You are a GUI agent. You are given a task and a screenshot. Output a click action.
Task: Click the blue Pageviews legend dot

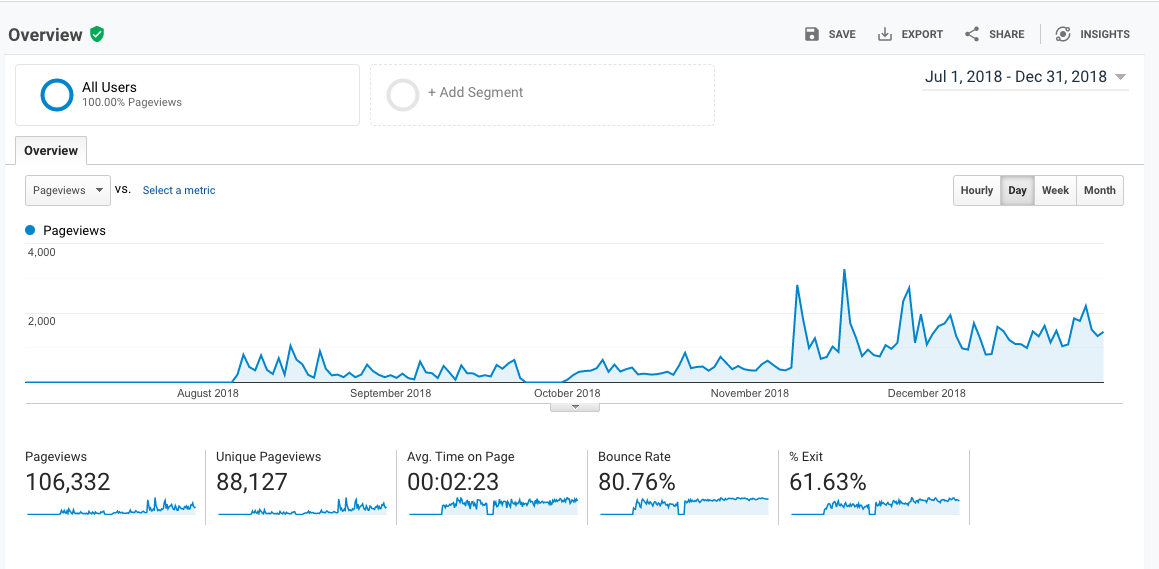pos(30,231)
